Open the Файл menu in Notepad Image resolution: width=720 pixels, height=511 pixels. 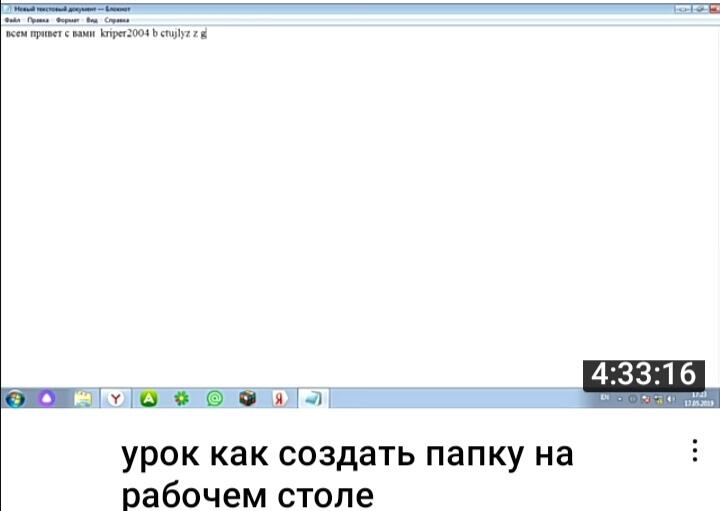tap(12, 20)
